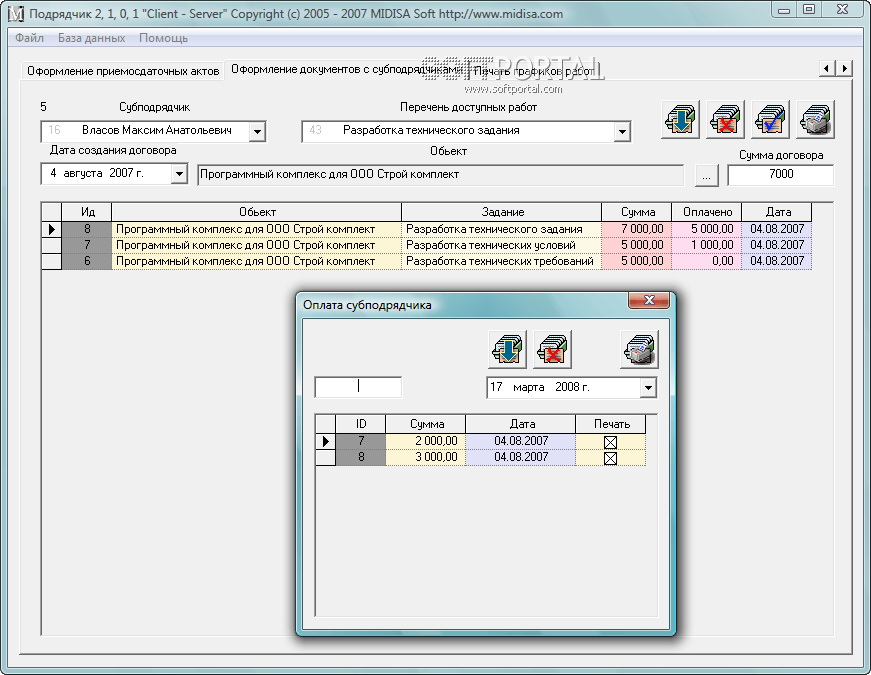Click the row selector of payment row 8
The image size is (871, 675).
pyautogui.click(x=326, y=457)
